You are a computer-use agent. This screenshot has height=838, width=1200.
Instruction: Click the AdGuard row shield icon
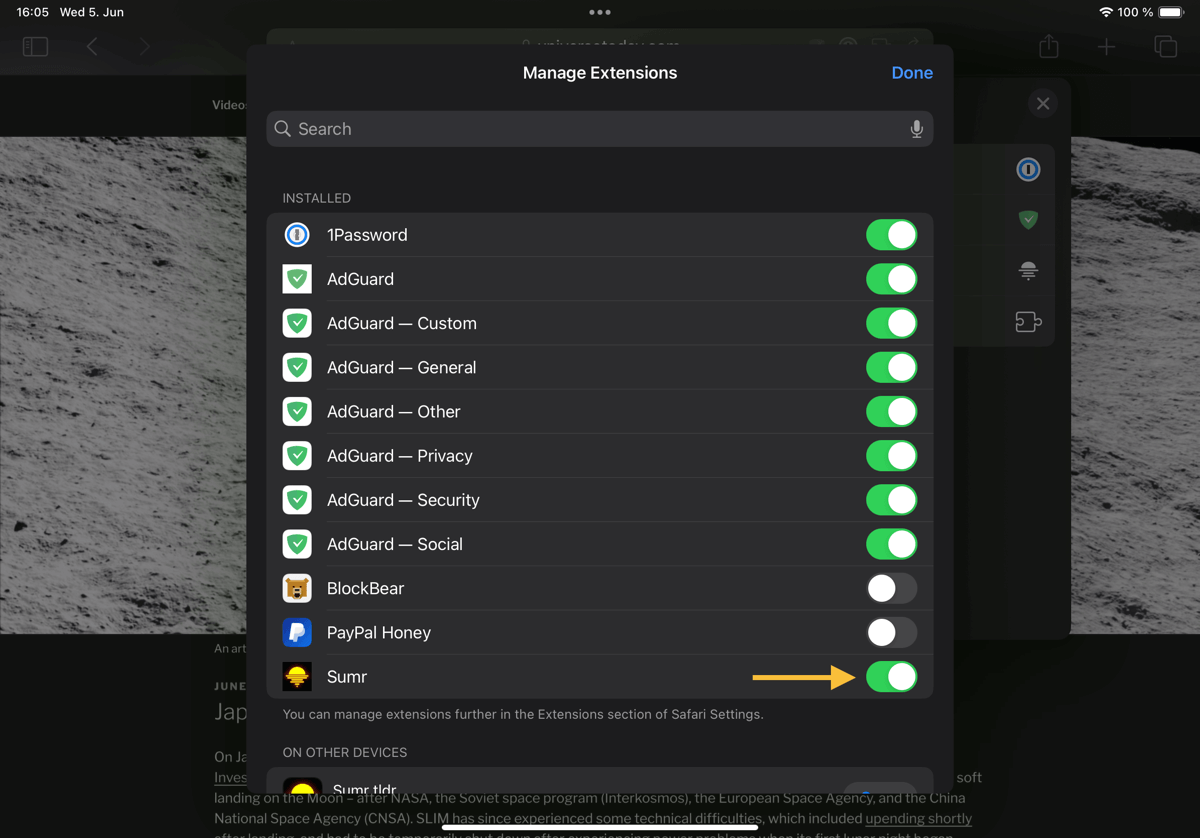(x=297, y=279)
